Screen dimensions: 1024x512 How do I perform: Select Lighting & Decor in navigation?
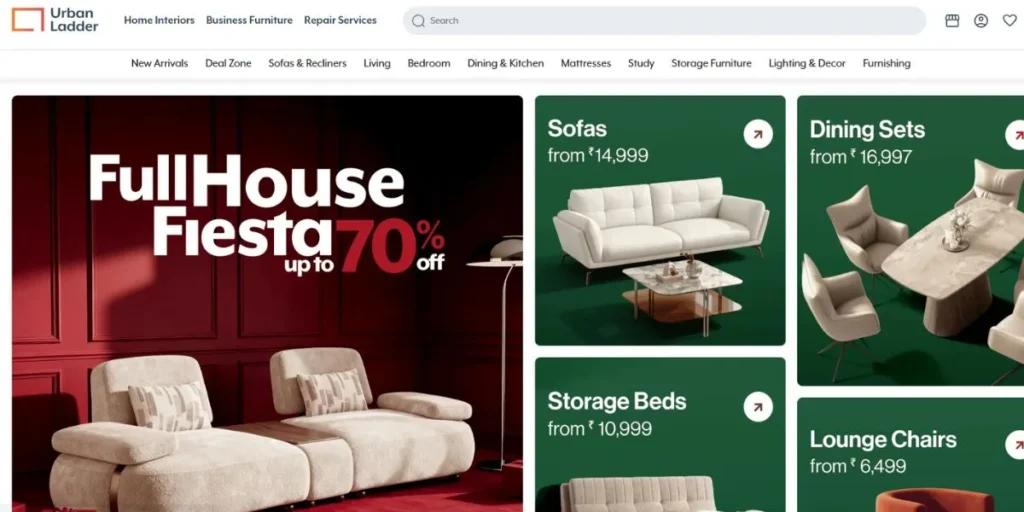tap(807, 63)
